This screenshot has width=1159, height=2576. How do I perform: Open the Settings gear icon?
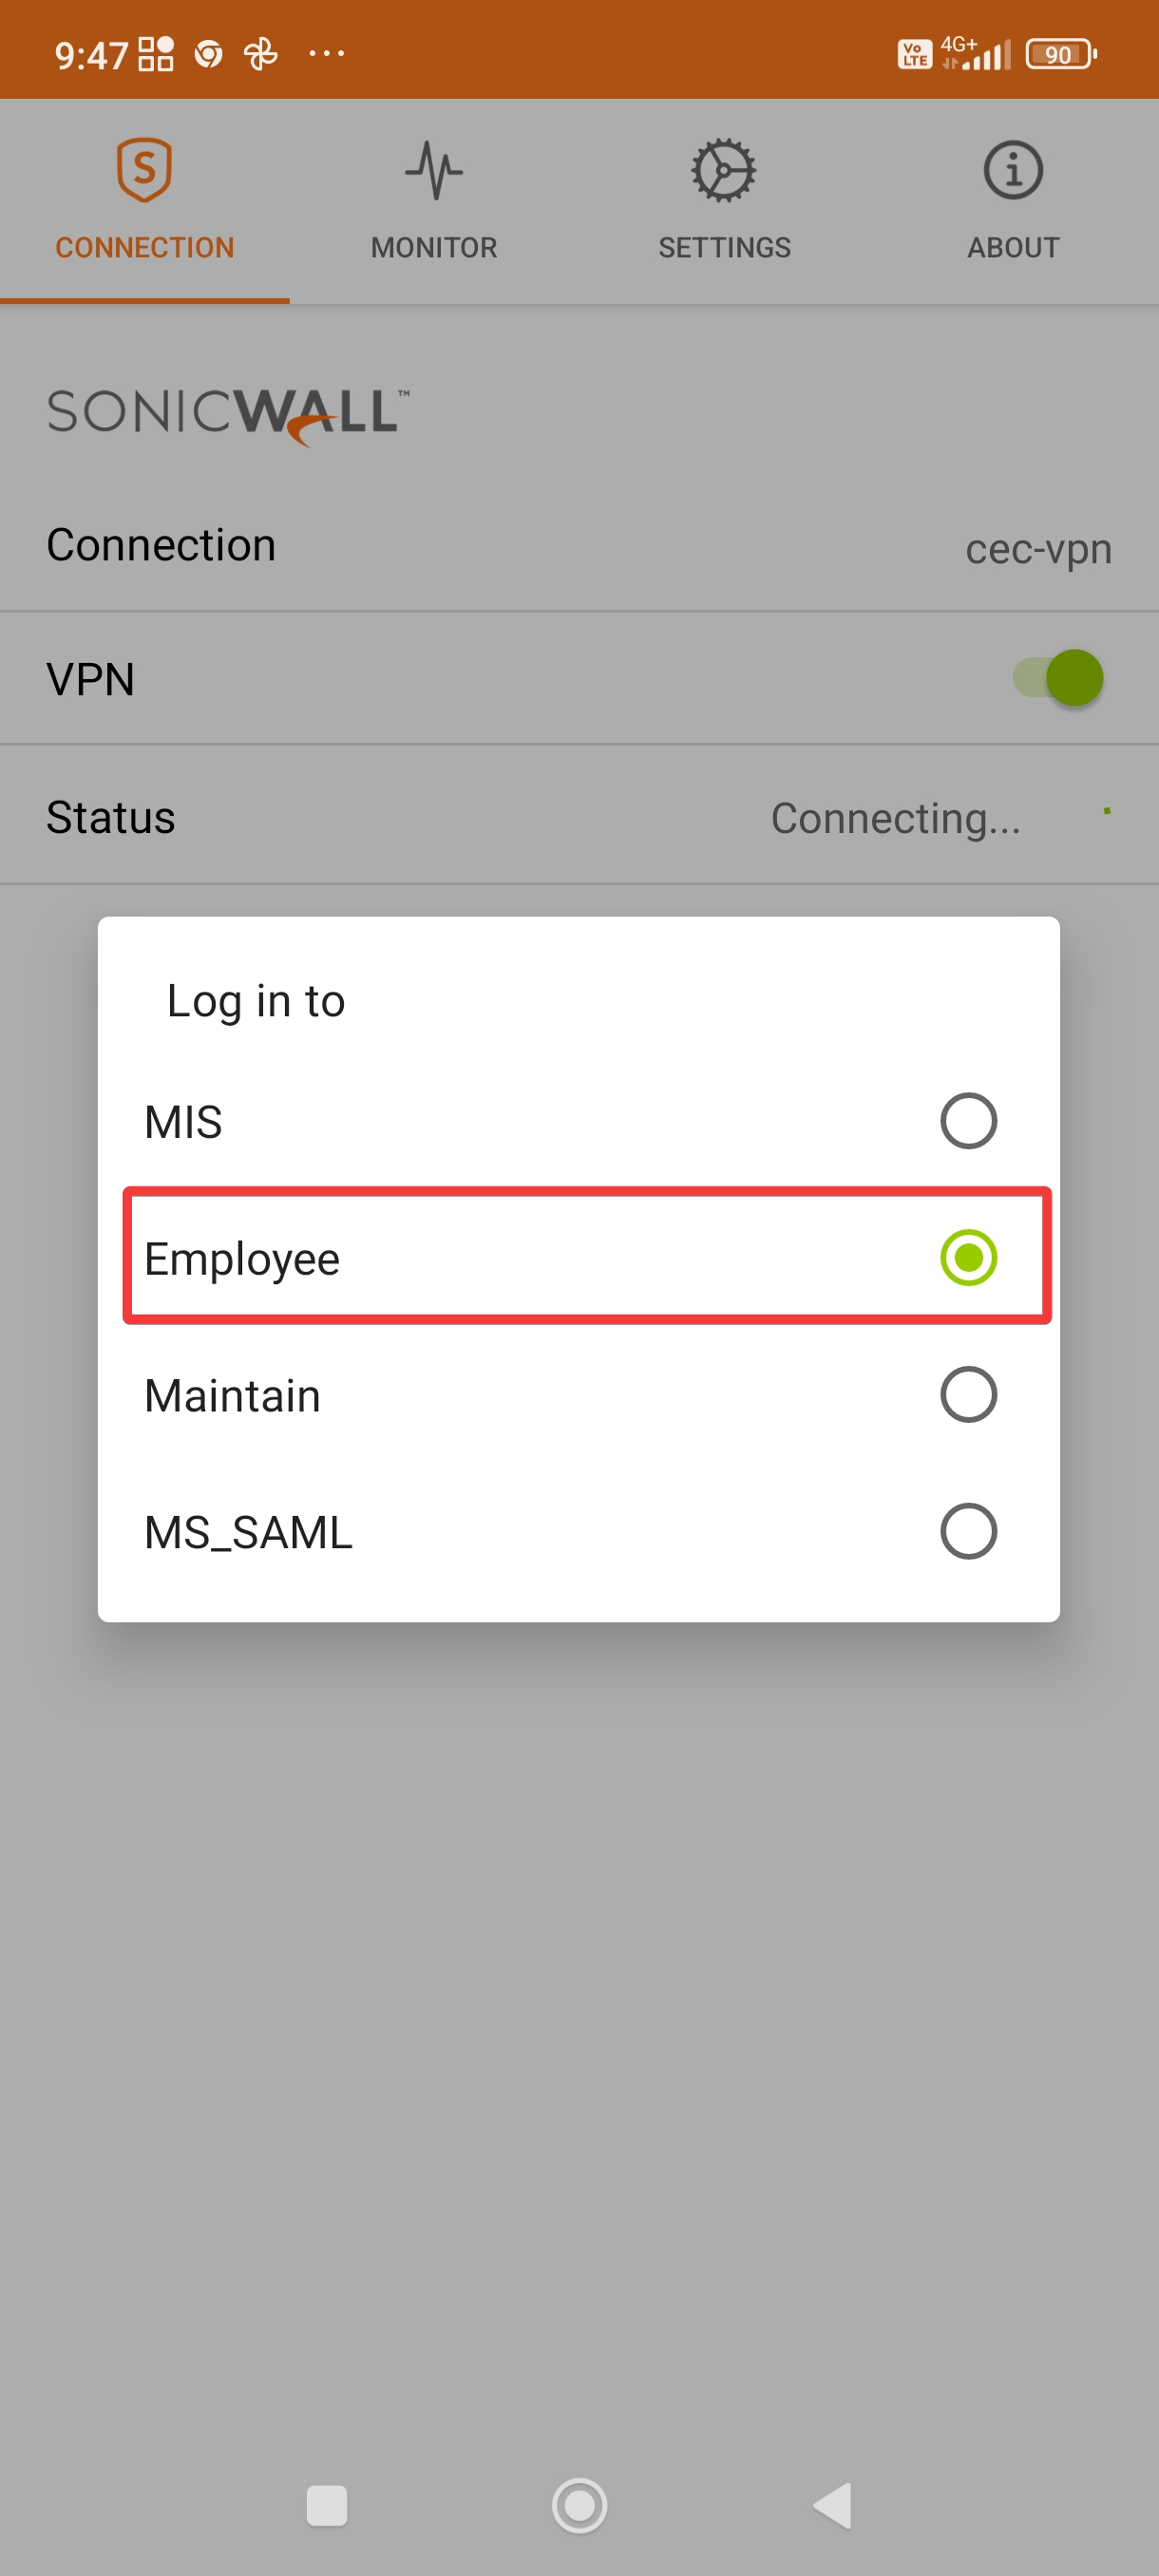coord(724,170)
